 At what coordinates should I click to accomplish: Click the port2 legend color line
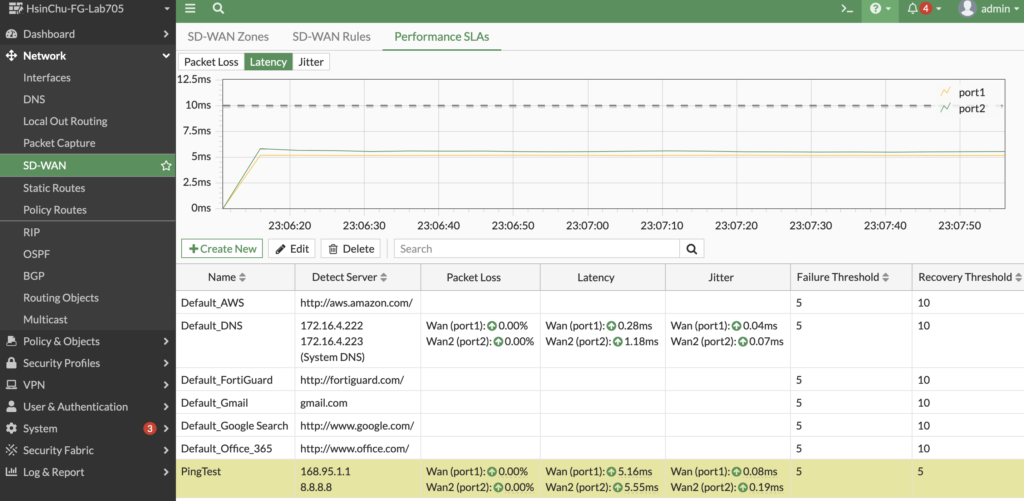pos(945,108)
